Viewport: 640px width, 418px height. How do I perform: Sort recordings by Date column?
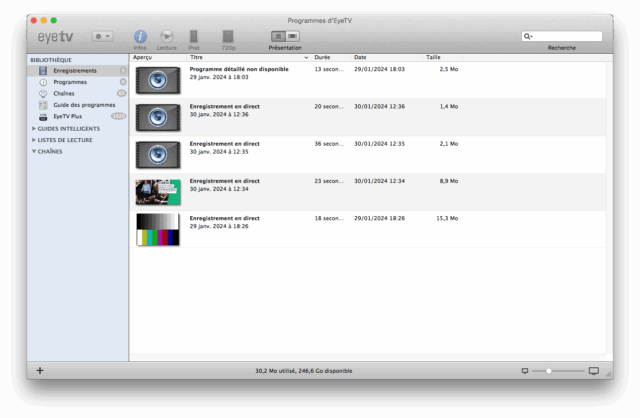coord(361,57)
